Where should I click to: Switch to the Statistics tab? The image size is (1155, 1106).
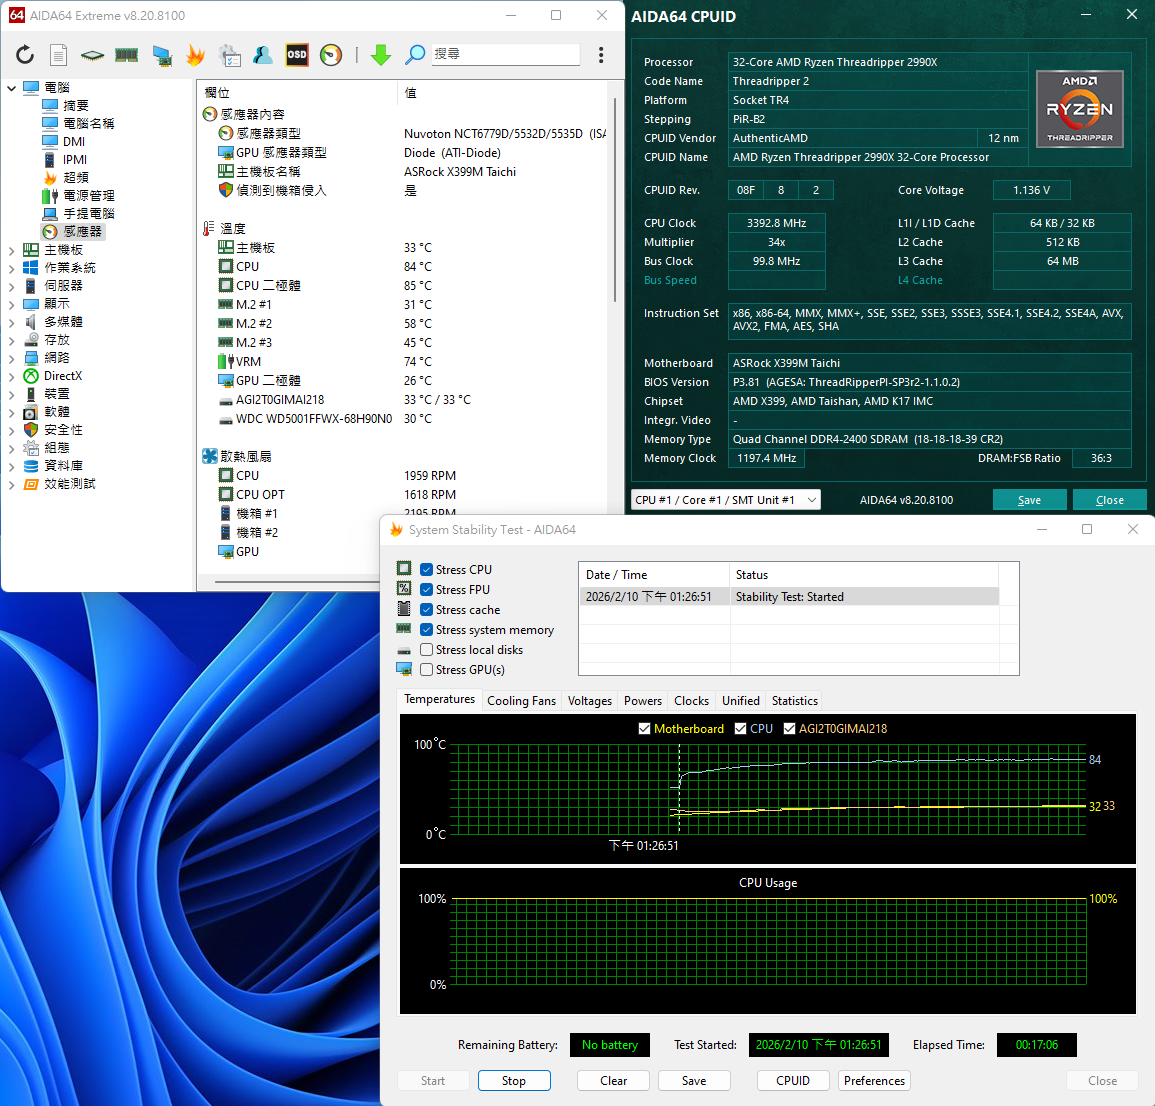(x=795, y=701)
